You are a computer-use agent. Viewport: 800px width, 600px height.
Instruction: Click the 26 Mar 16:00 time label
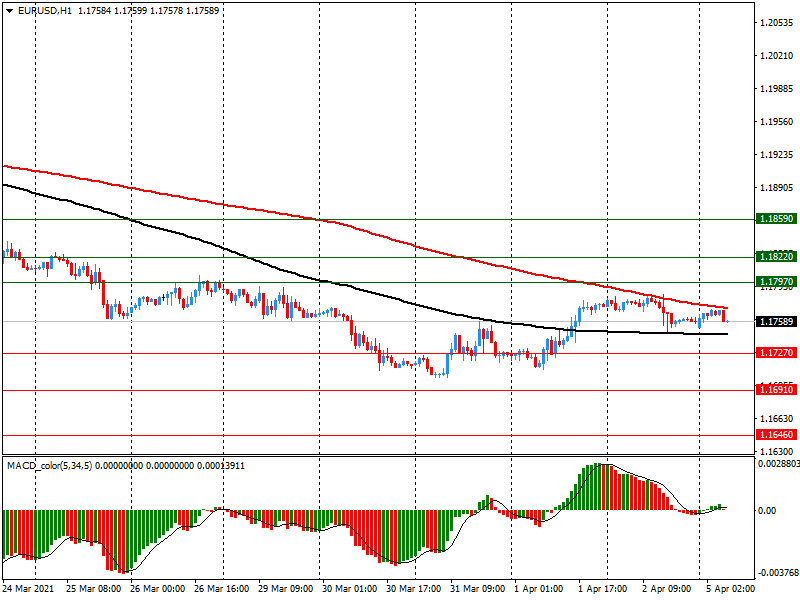(x=221, y=589)
